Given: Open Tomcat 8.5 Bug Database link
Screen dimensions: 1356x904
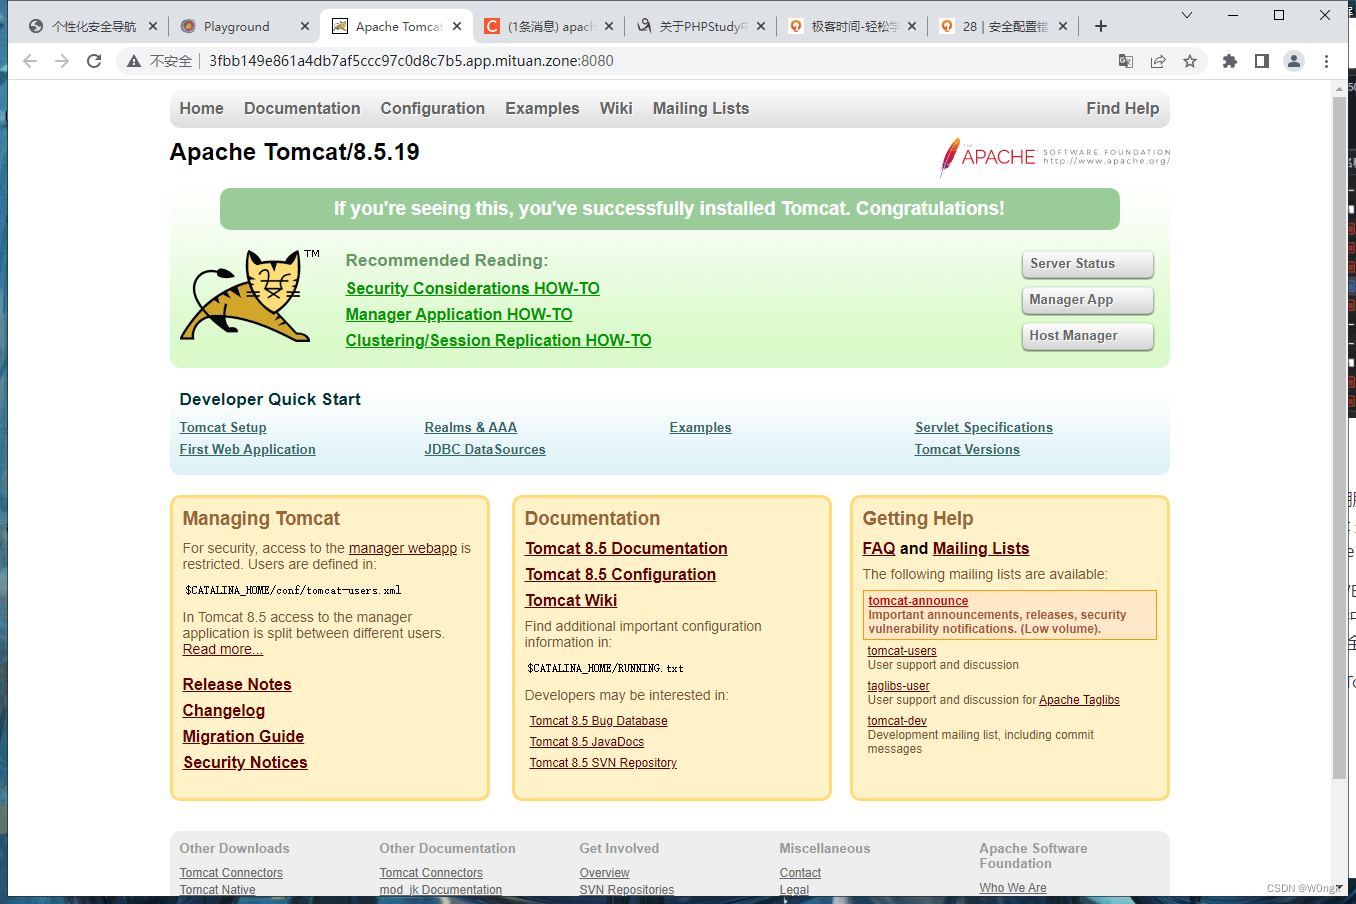Looking at the screenshot, I should [x=598, y=721].
